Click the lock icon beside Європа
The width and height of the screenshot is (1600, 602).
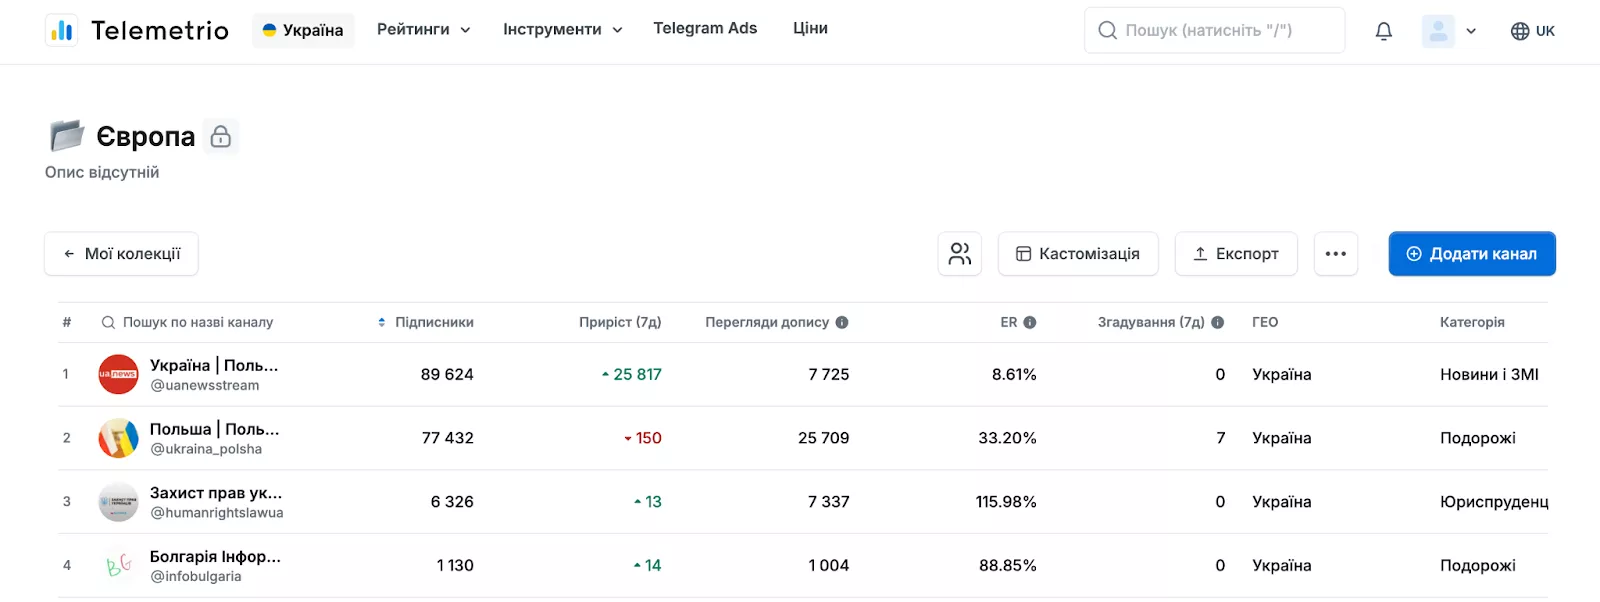click(221, 136)
